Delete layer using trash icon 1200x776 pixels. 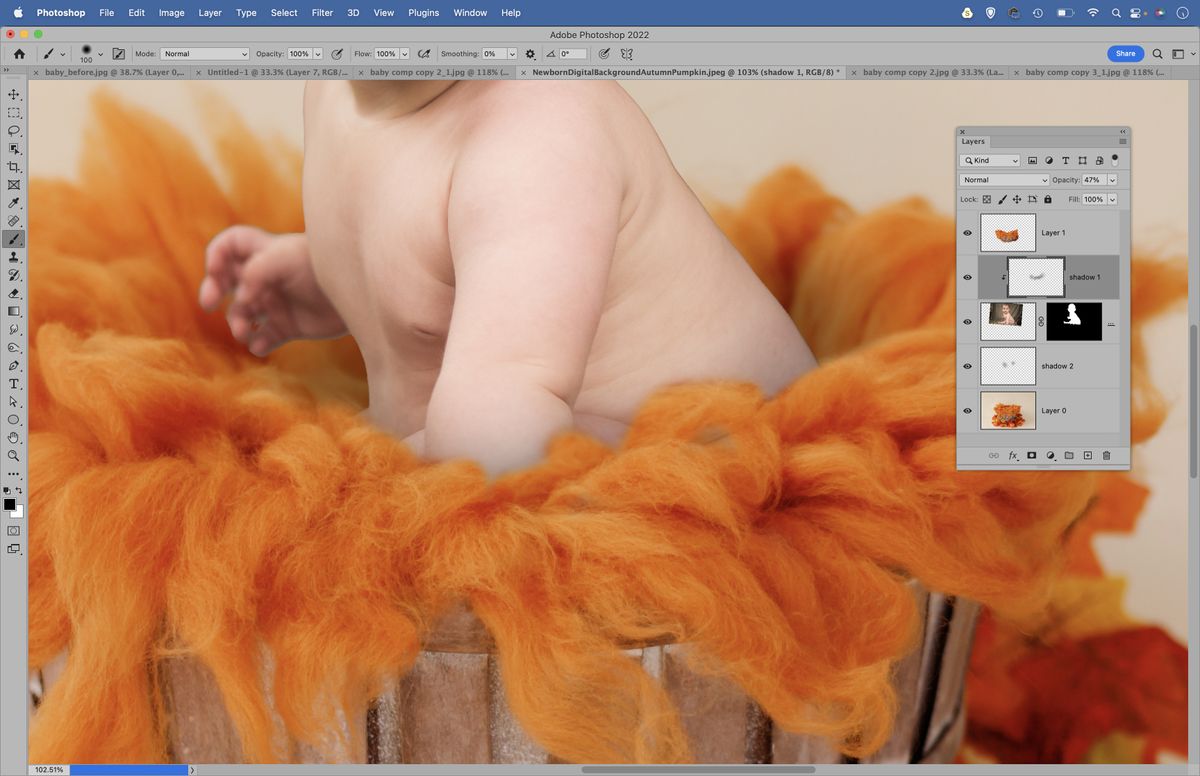pyautogui.click(x=1106, y=455)
